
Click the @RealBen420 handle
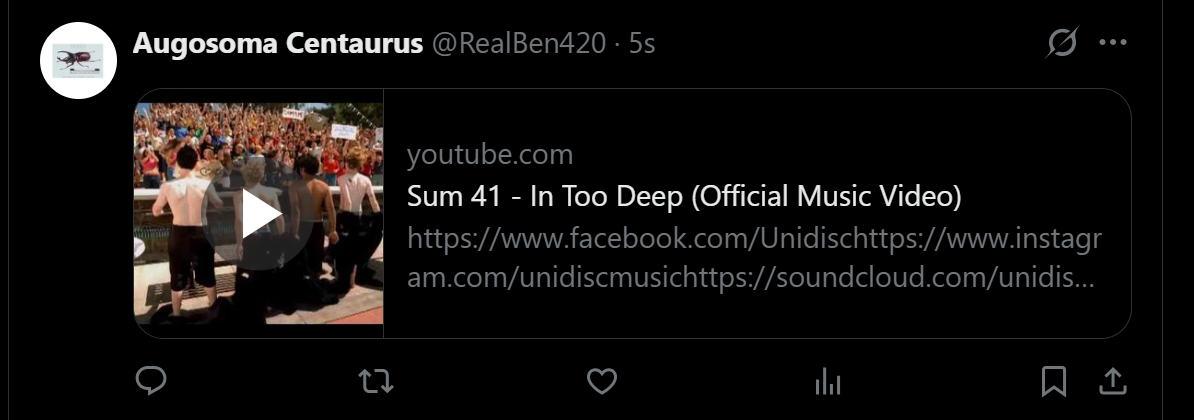518,44
